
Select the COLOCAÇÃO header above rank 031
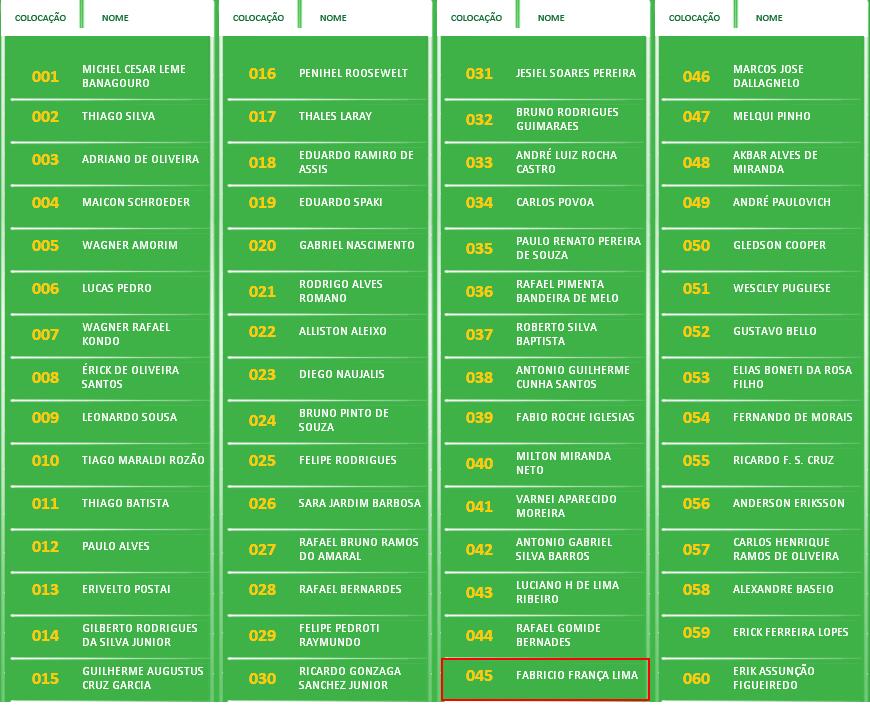click(x=476, y=18)
